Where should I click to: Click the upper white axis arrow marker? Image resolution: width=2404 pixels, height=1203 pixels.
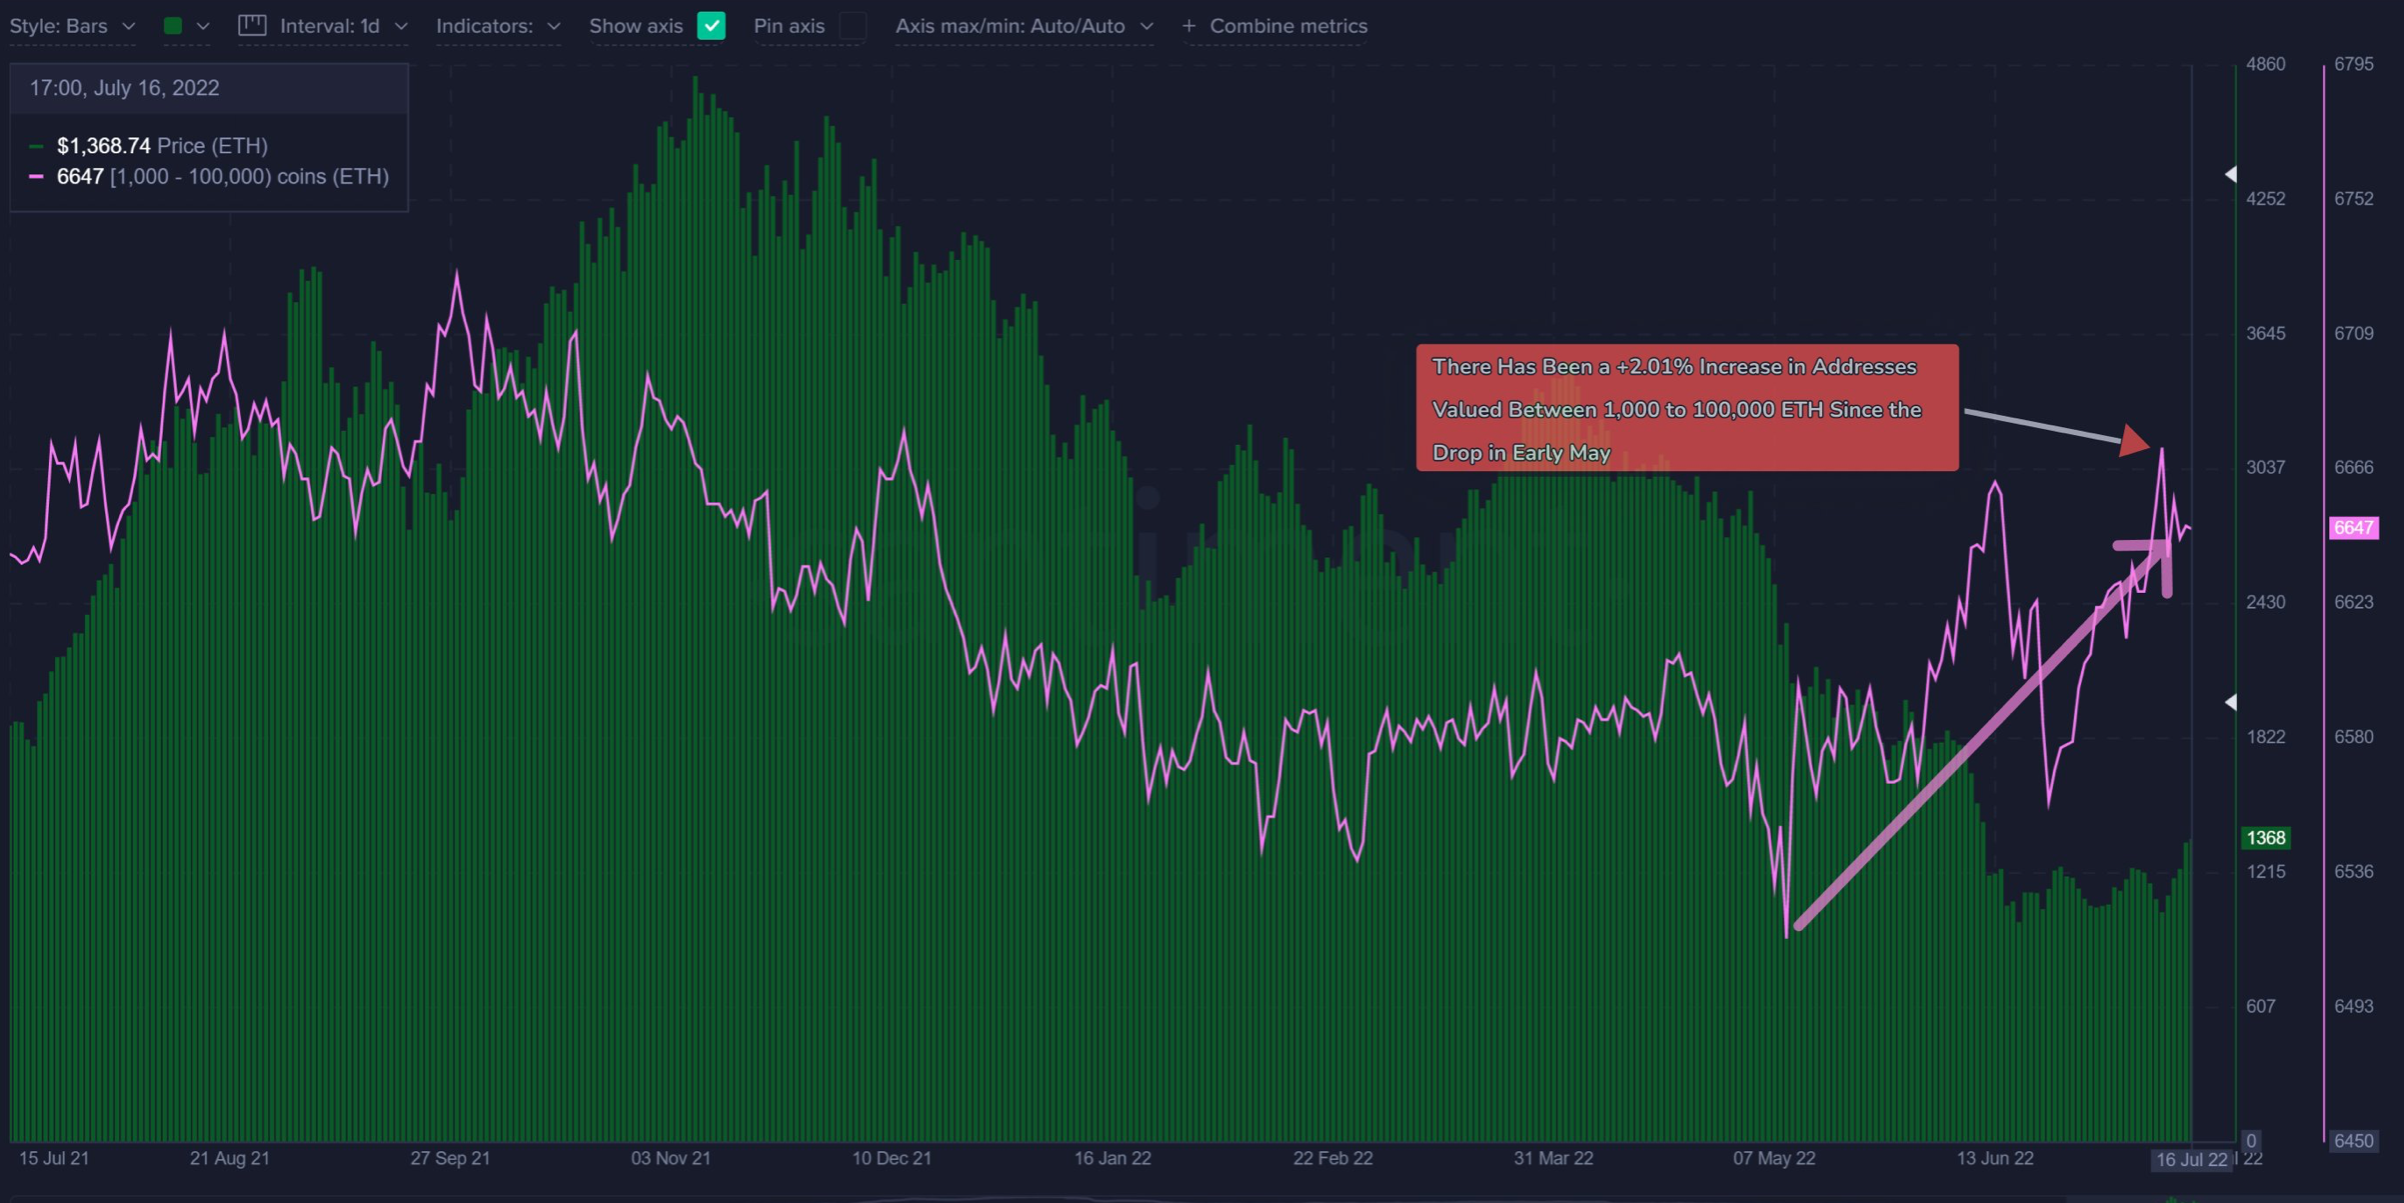2231,174
